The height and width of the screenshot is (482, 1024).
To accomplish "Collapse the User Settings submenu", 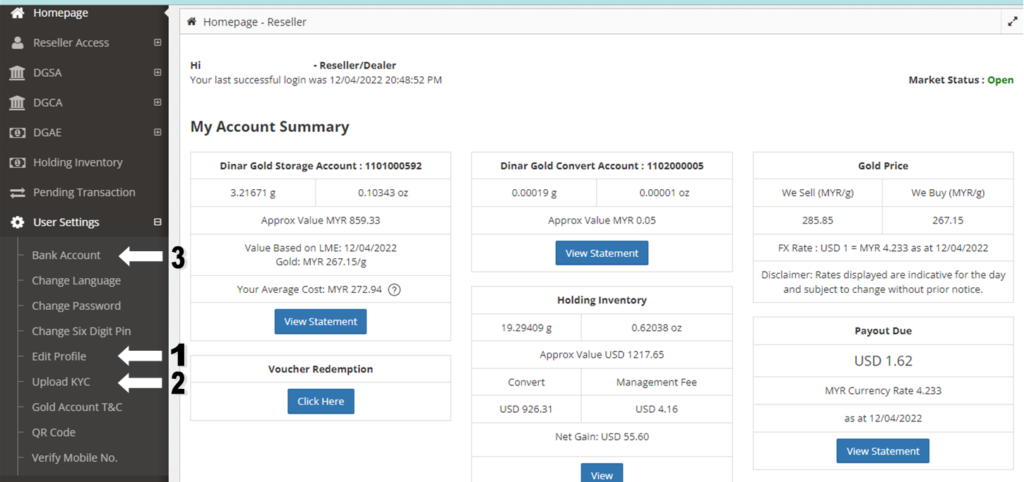I will click(157, 222).
